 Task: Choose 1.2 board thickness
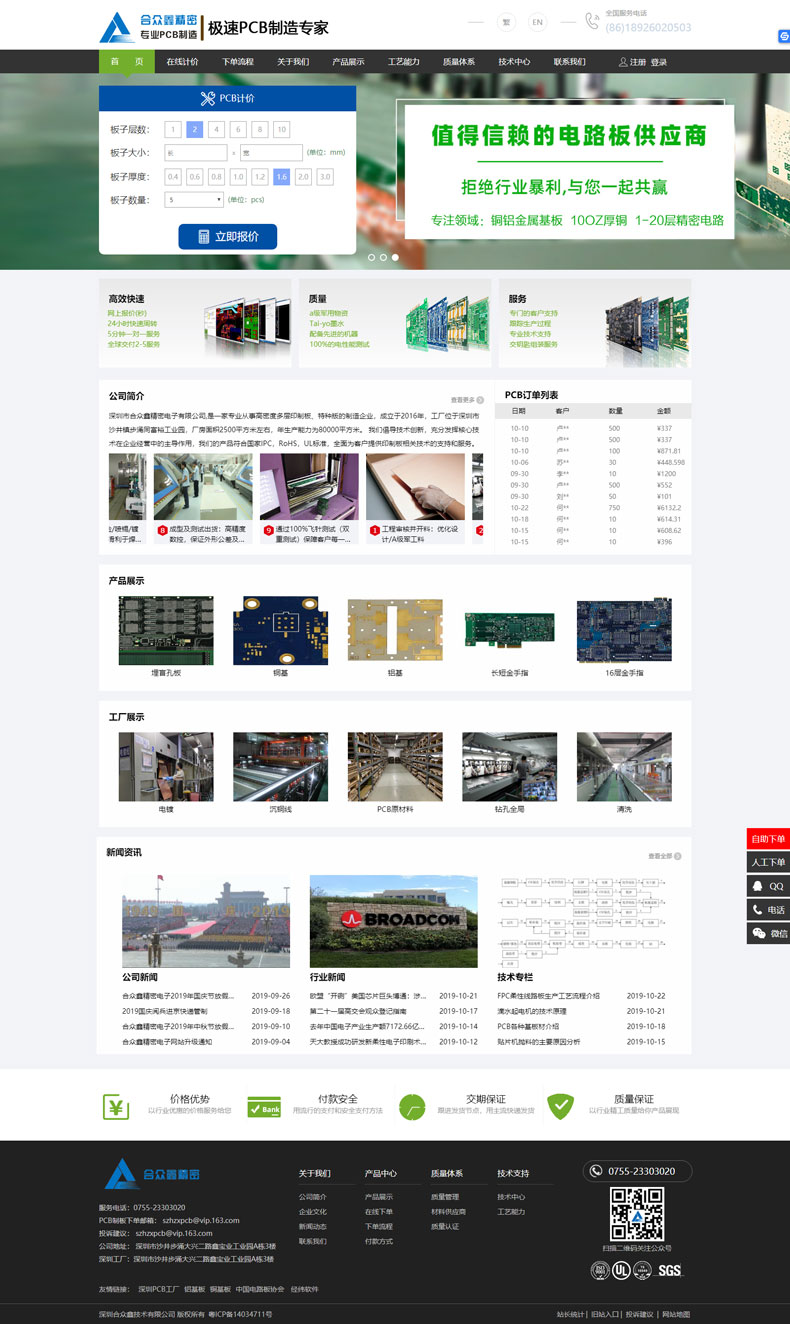tap(260, 177)
